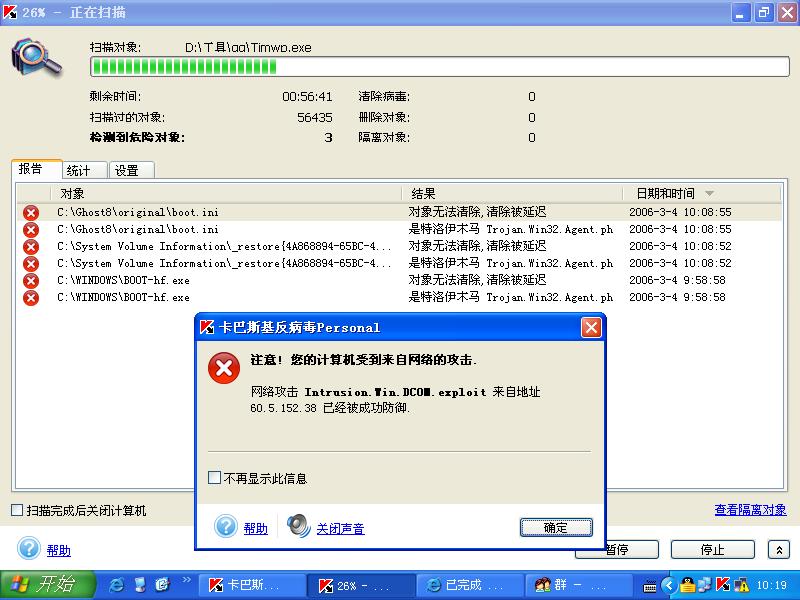Switch to 报告 tab
Viewport: 800px width, 600px height.
(36, 169)
